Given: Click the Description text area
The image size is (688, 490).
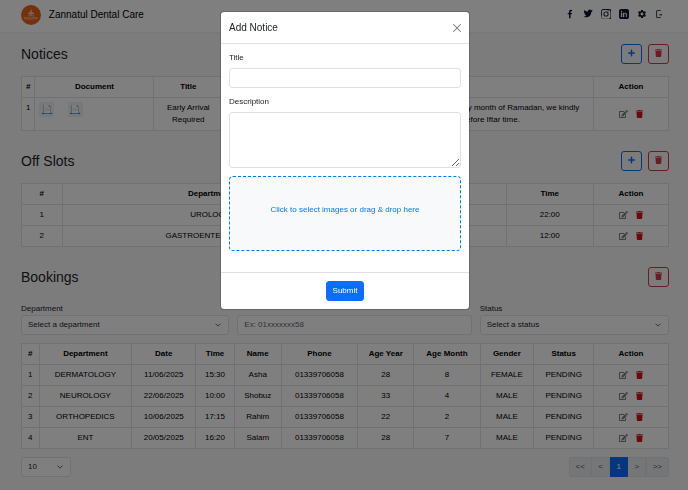Looking at the screenshot, I should (x=345, y=140).
